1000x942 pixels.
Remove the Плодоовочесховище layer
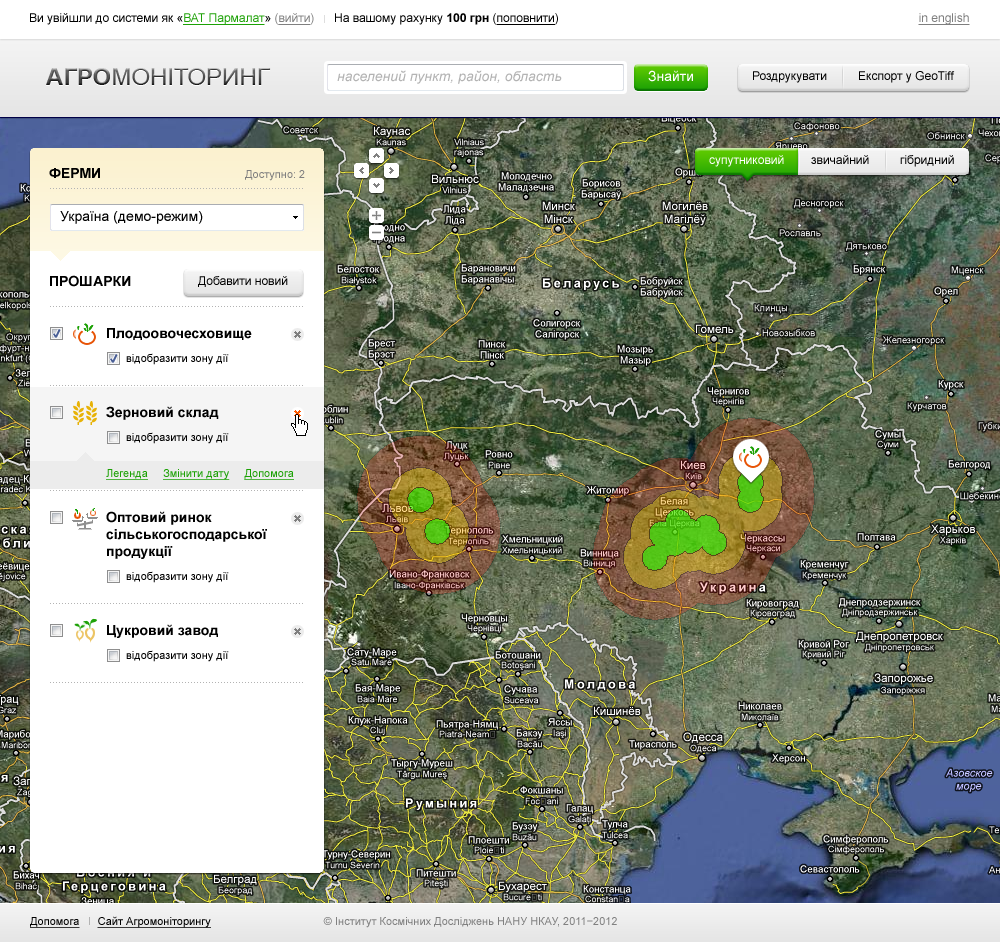pos(297,334)
